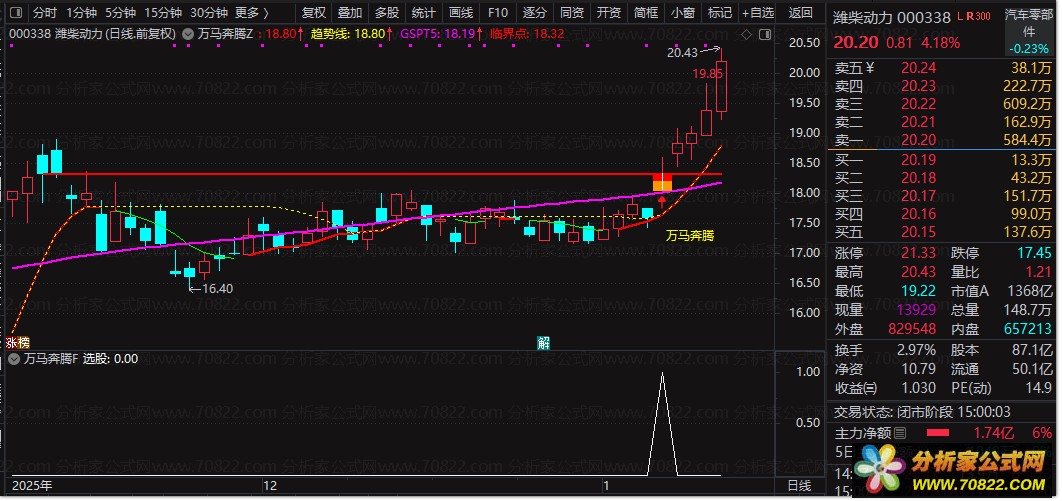Expand the 更多 periods dropdown
Screen dimensions: 1062x501
252,13
